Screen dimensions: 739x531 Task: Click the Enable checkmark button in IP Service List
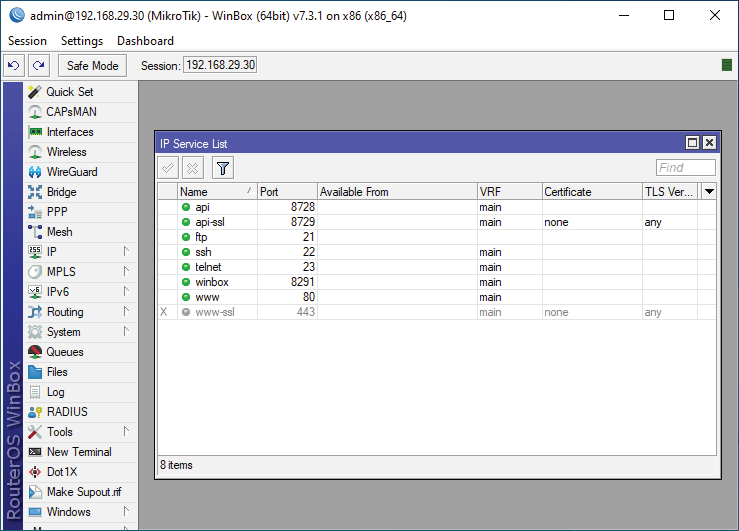[168, 168]
